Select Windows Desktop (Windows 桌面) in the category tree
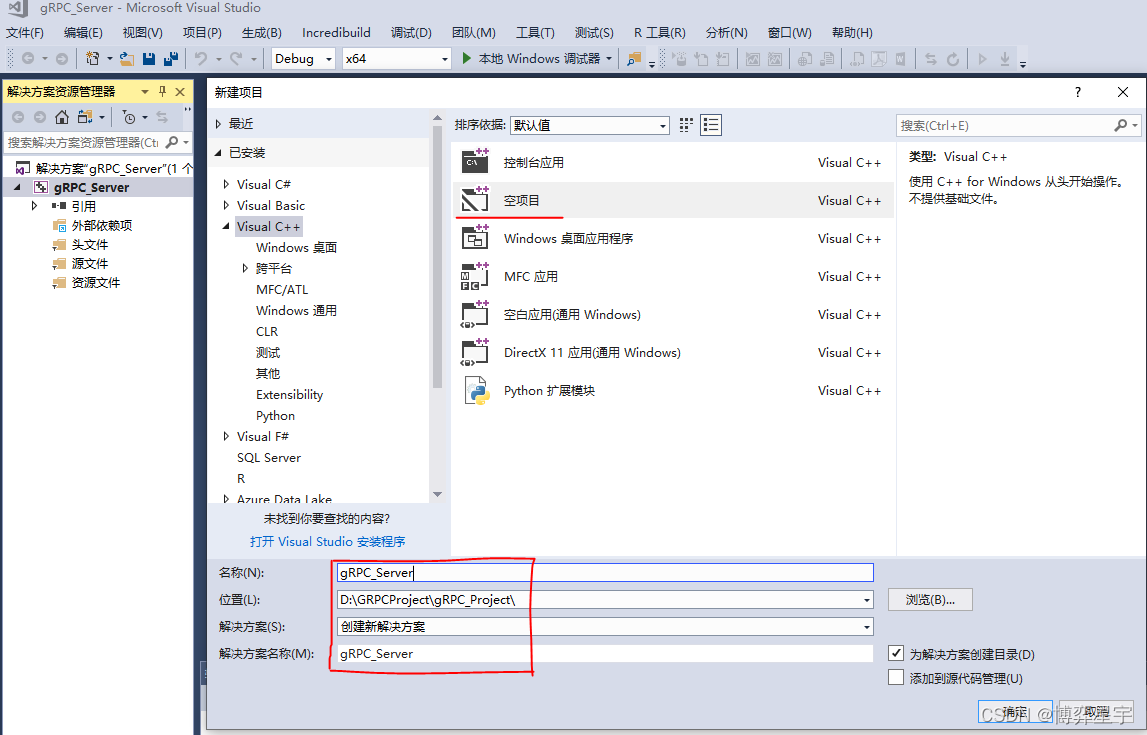The height and width of the screenshot is (735, 1147). tap(296, 248)
